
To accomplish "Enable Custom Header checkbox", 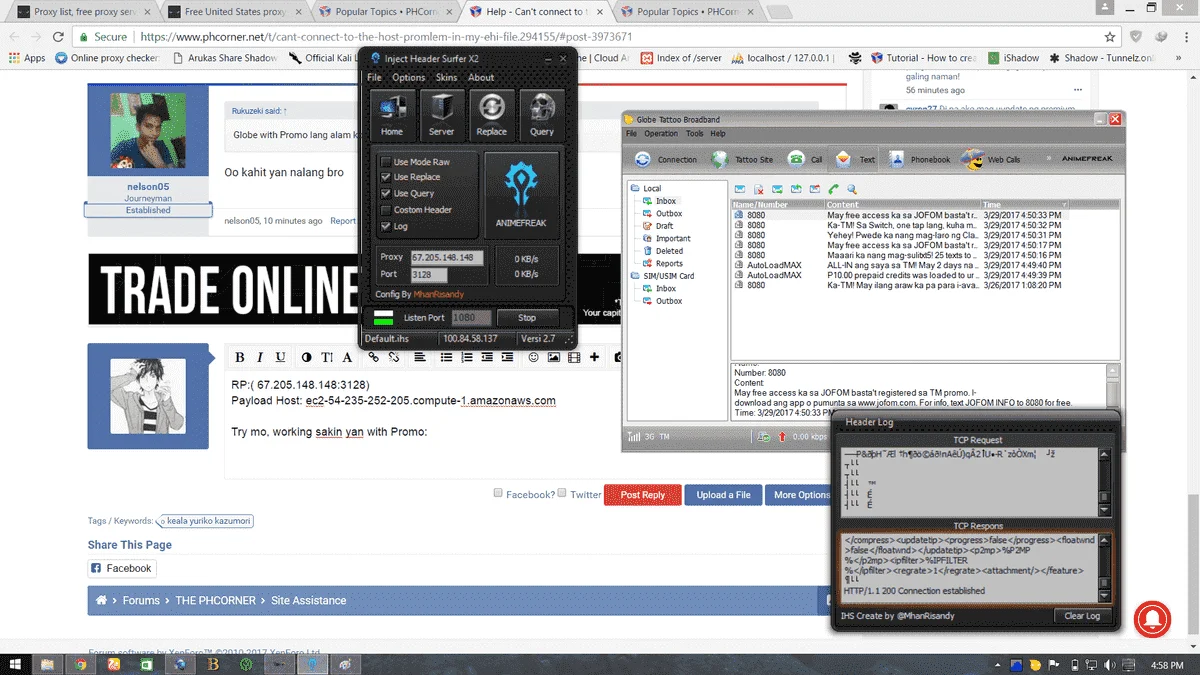I will [x=386, y=210].
